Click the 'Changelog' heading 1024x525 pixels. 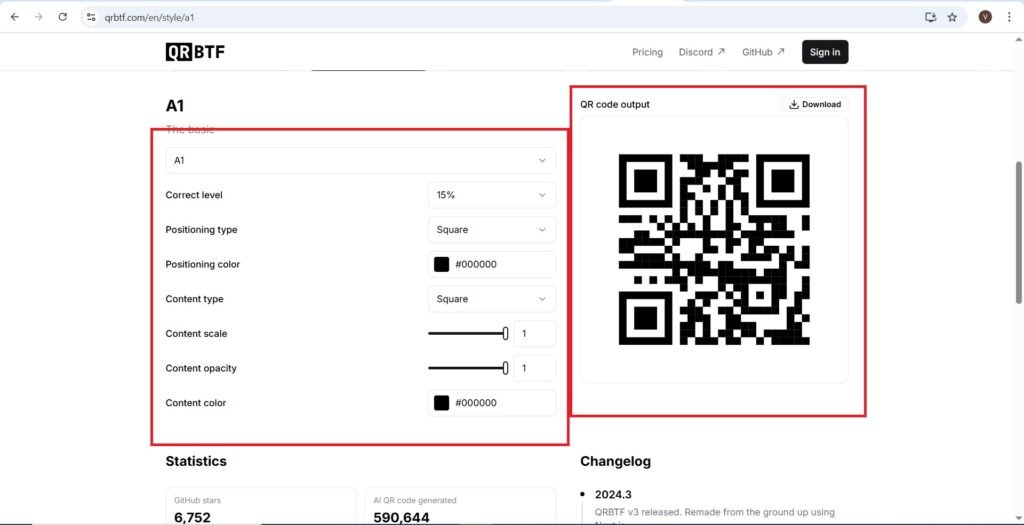615,462
